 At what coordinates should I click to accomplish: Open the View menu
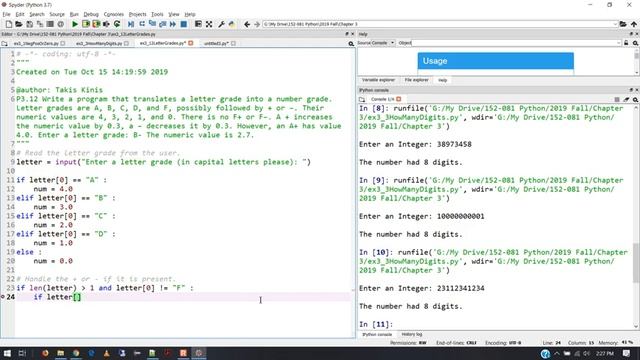(x=173, y=14)
